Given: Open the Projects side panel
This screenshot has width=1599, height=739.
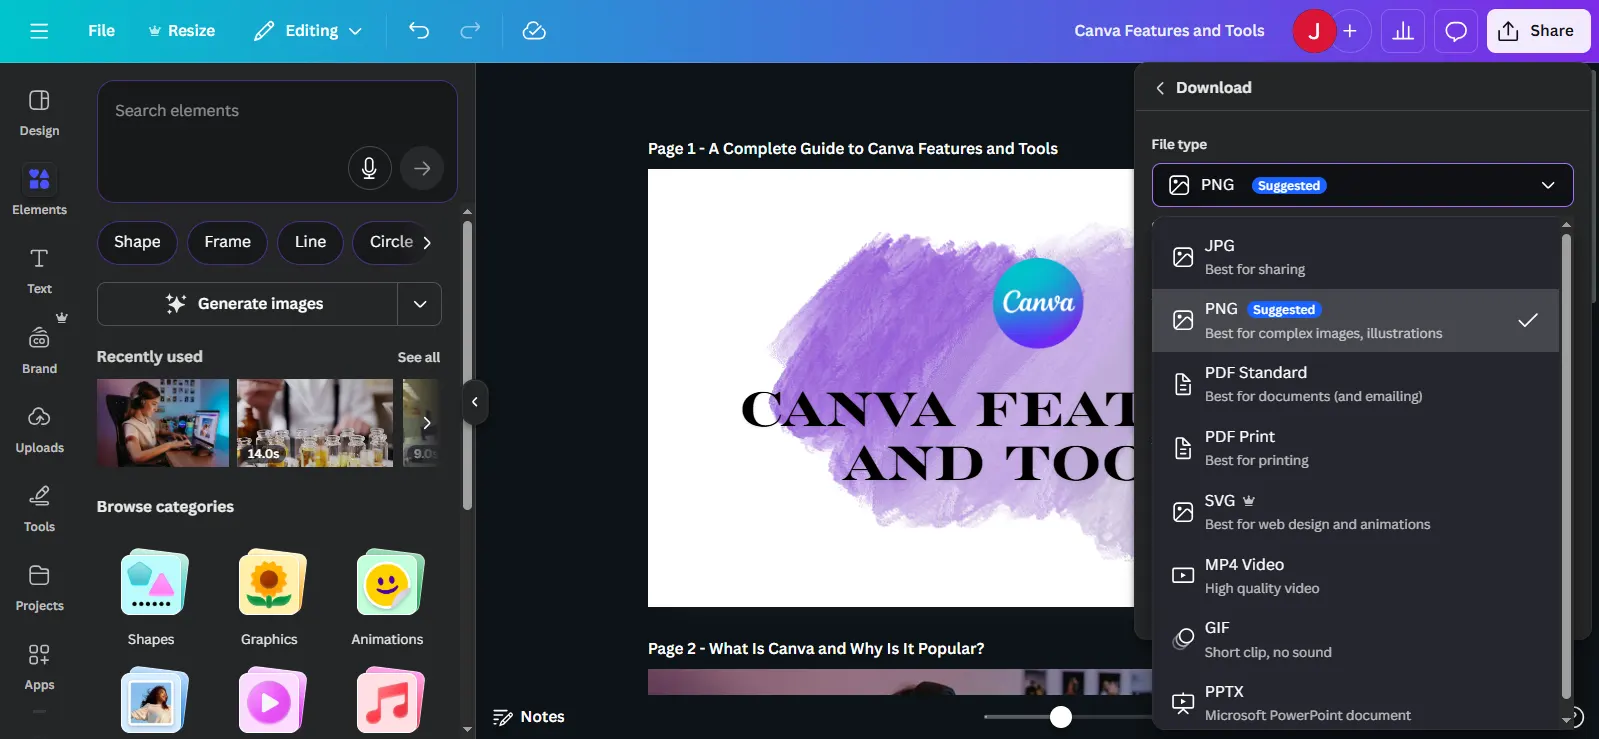Looking at the screenshot, I should point(39,587).
